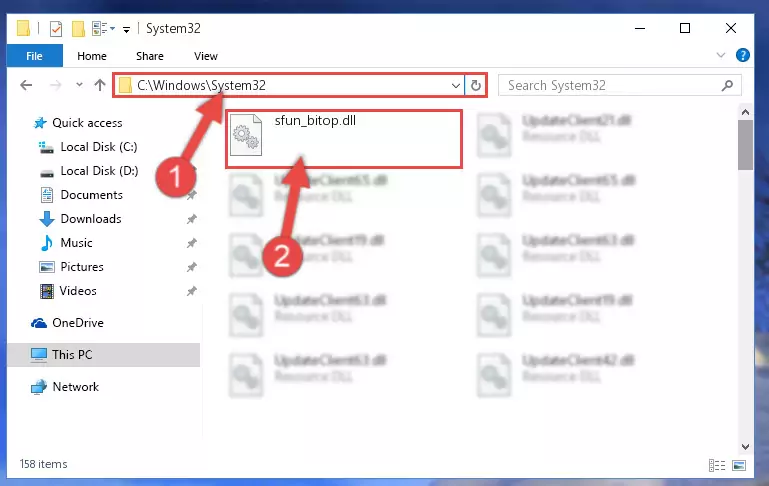This screenshot has height=486, width=769.
Task: Open the address bar history dropdown
Action: [456, 86]
